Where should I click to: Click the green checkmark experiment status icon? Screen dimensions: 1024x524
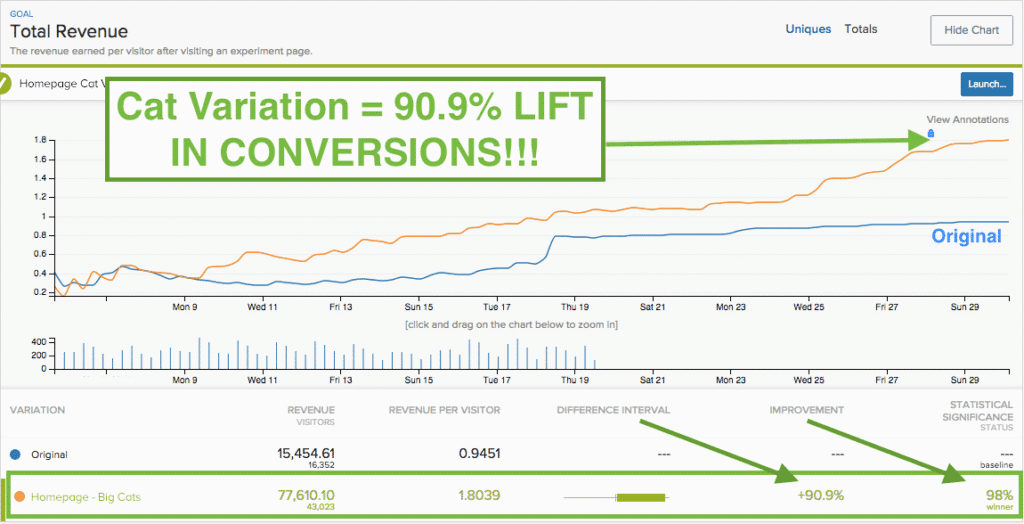(x=5, y=84)
